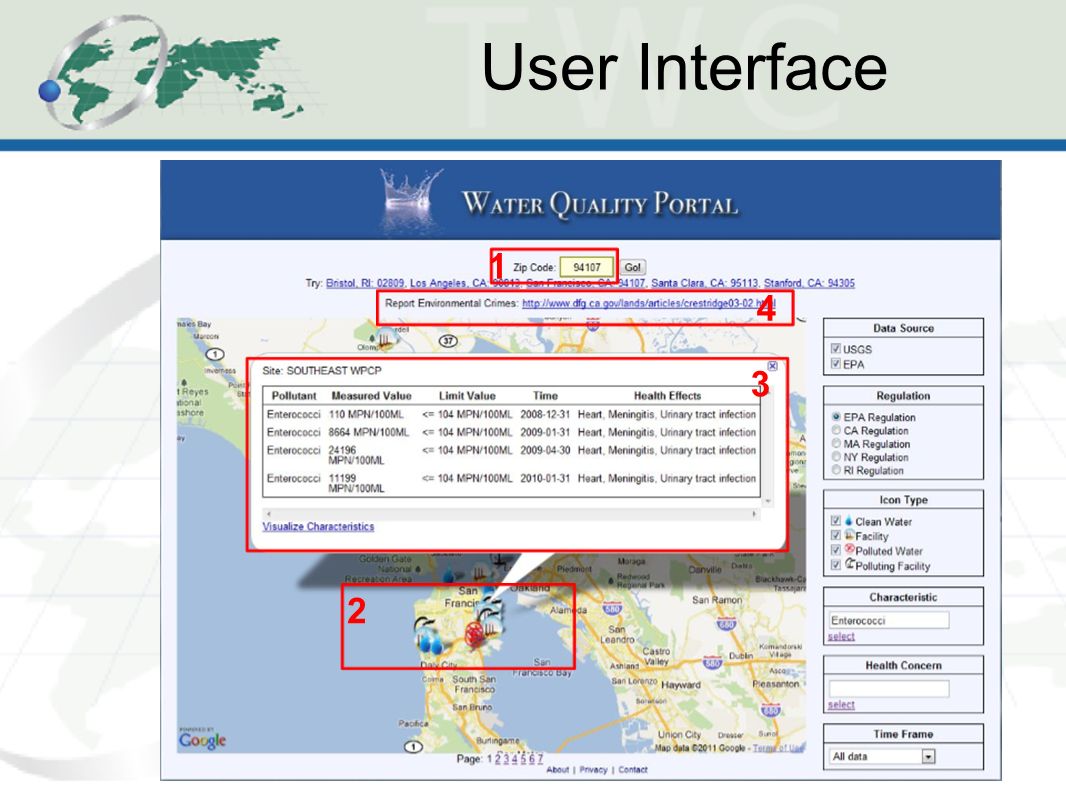Viewport: 1066px width, 800px height.
Task: Open the Privacy footer link
Action: (594, 769)
